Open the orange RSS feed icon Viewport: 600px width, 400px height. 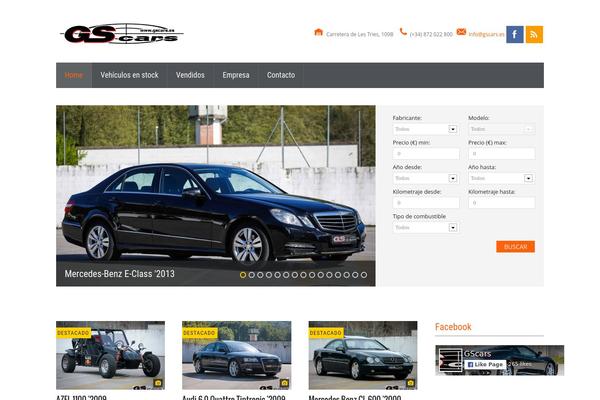[534, 34]
